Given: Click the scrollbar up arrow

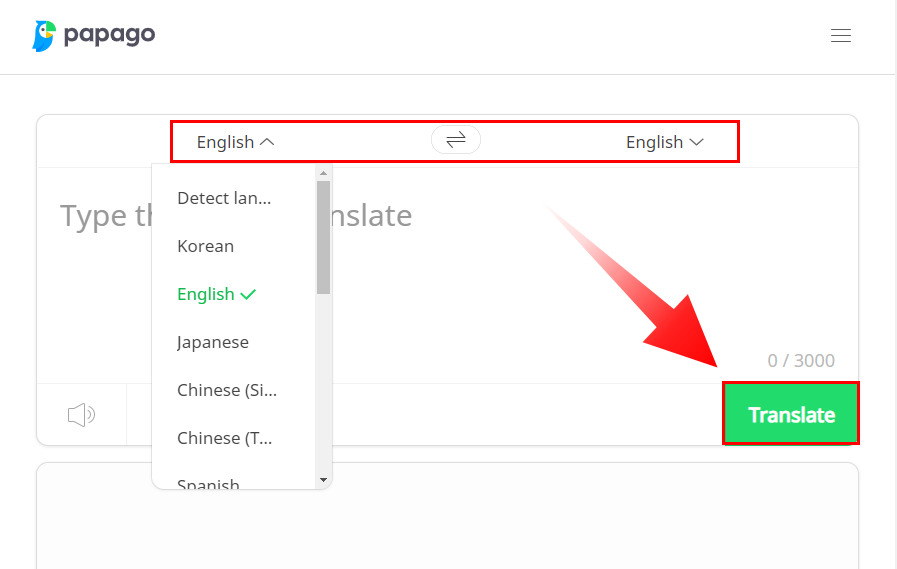Looking at the screenshot, I should pyautogui.click(x=323, y=173).
